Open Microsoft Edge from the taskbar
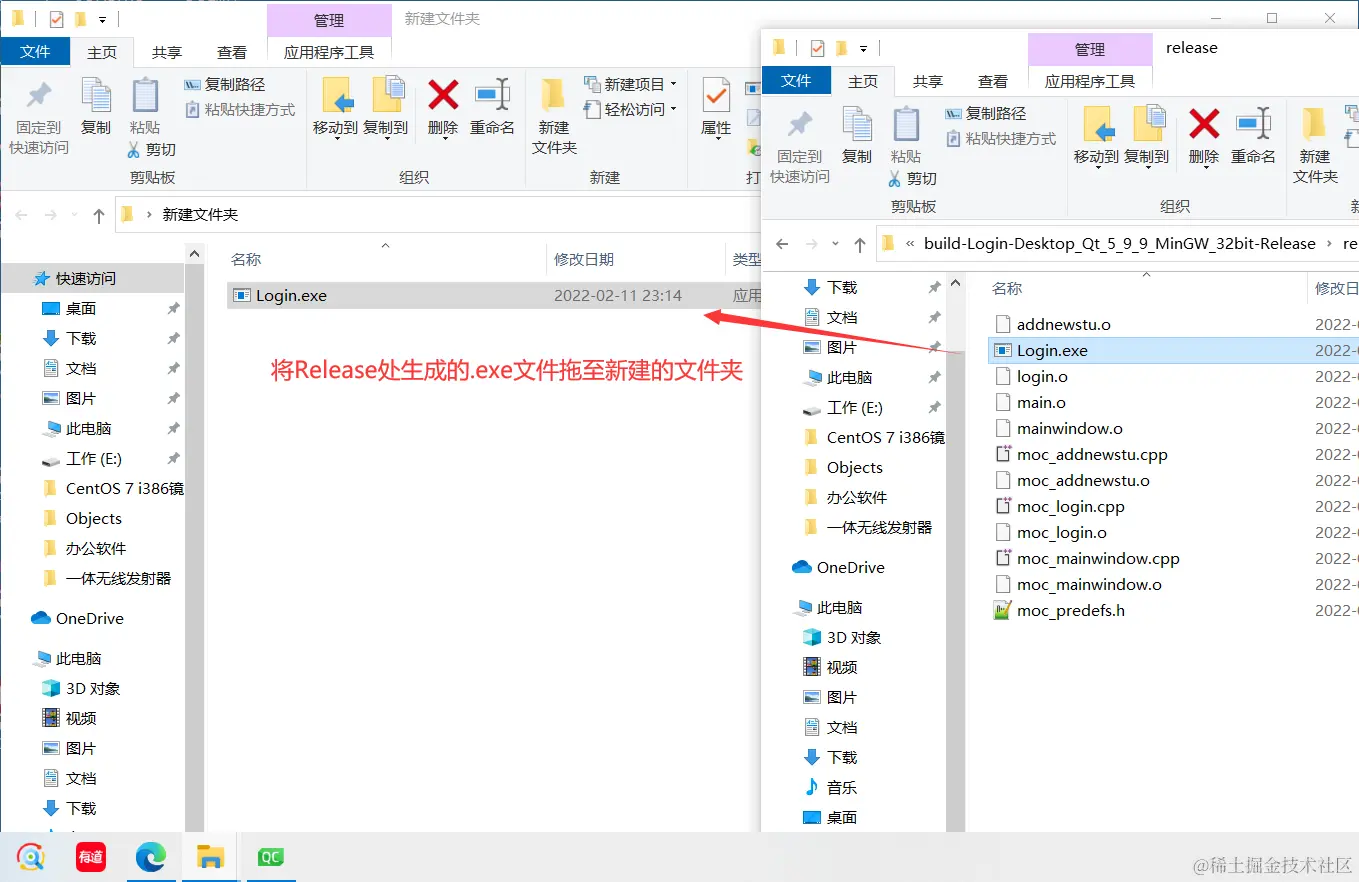 click(150, 857)
